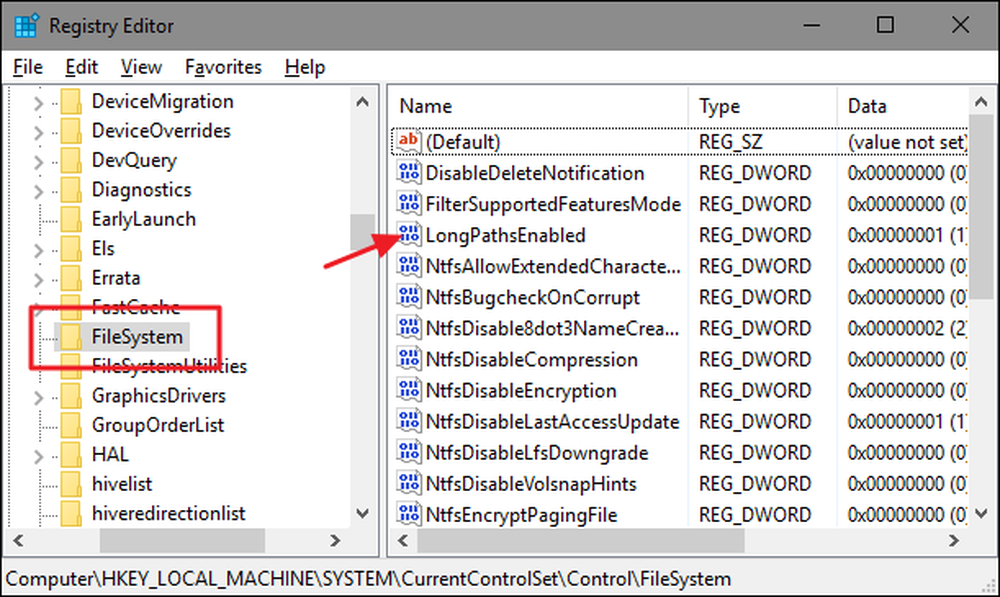Click the DWORD icon of NtfsDisableCompression

click(x=408, y=359)
